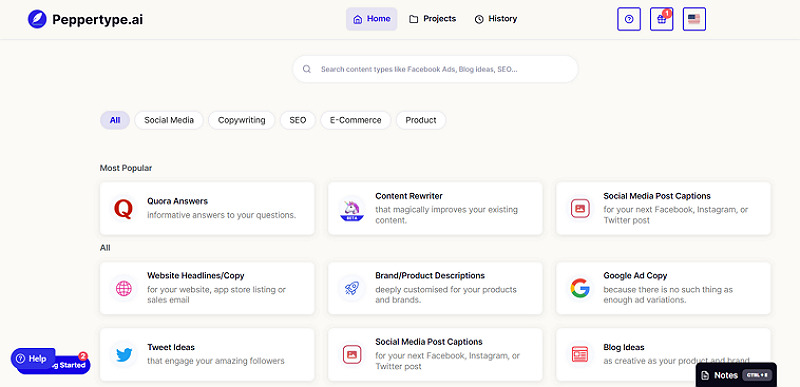Filter by Copywriting category
Screen dimensions: 800x387
pos(241,120)
